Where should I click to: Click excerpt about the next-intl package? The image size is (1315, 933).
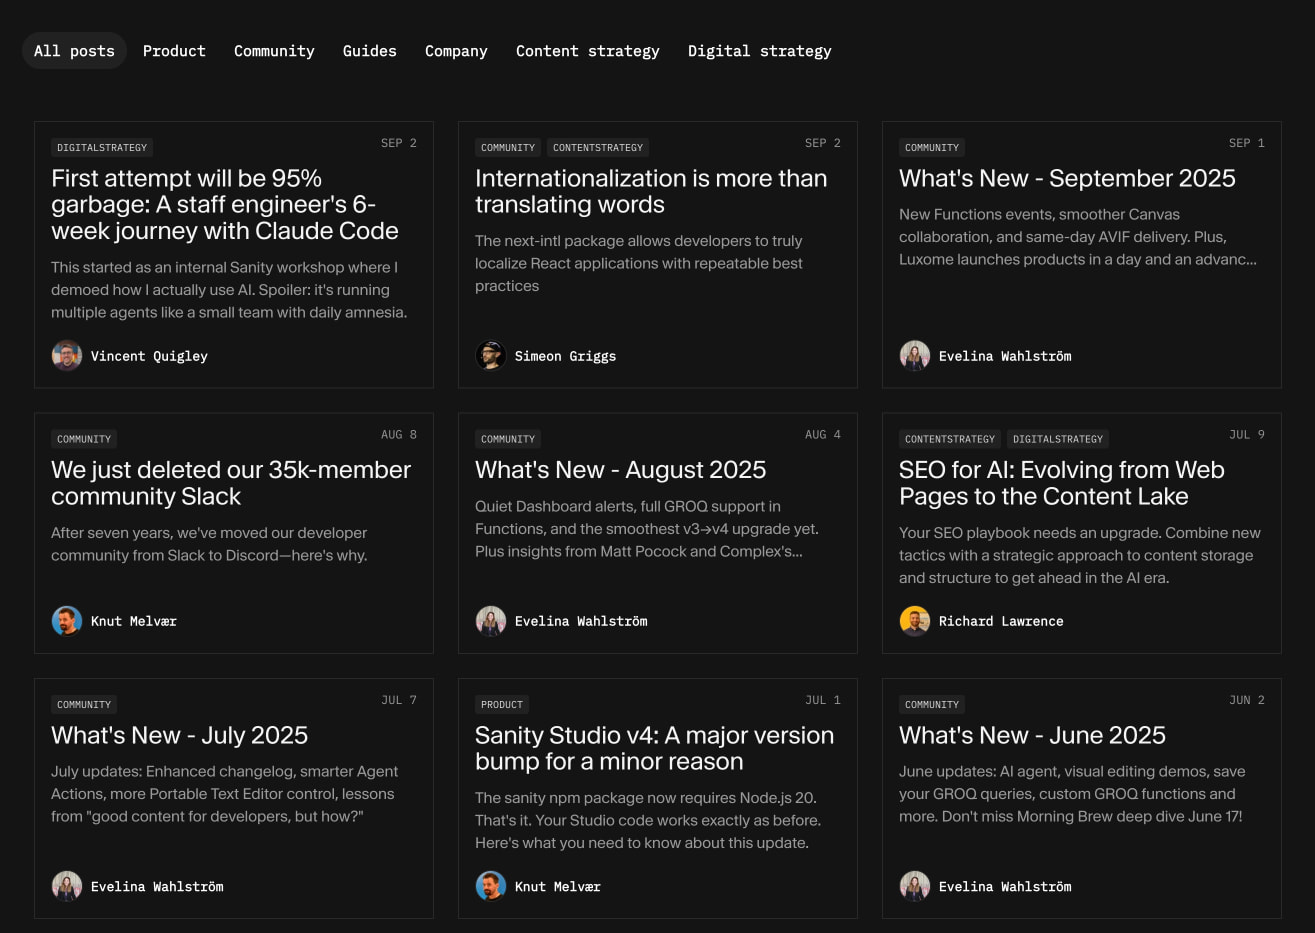639,263
